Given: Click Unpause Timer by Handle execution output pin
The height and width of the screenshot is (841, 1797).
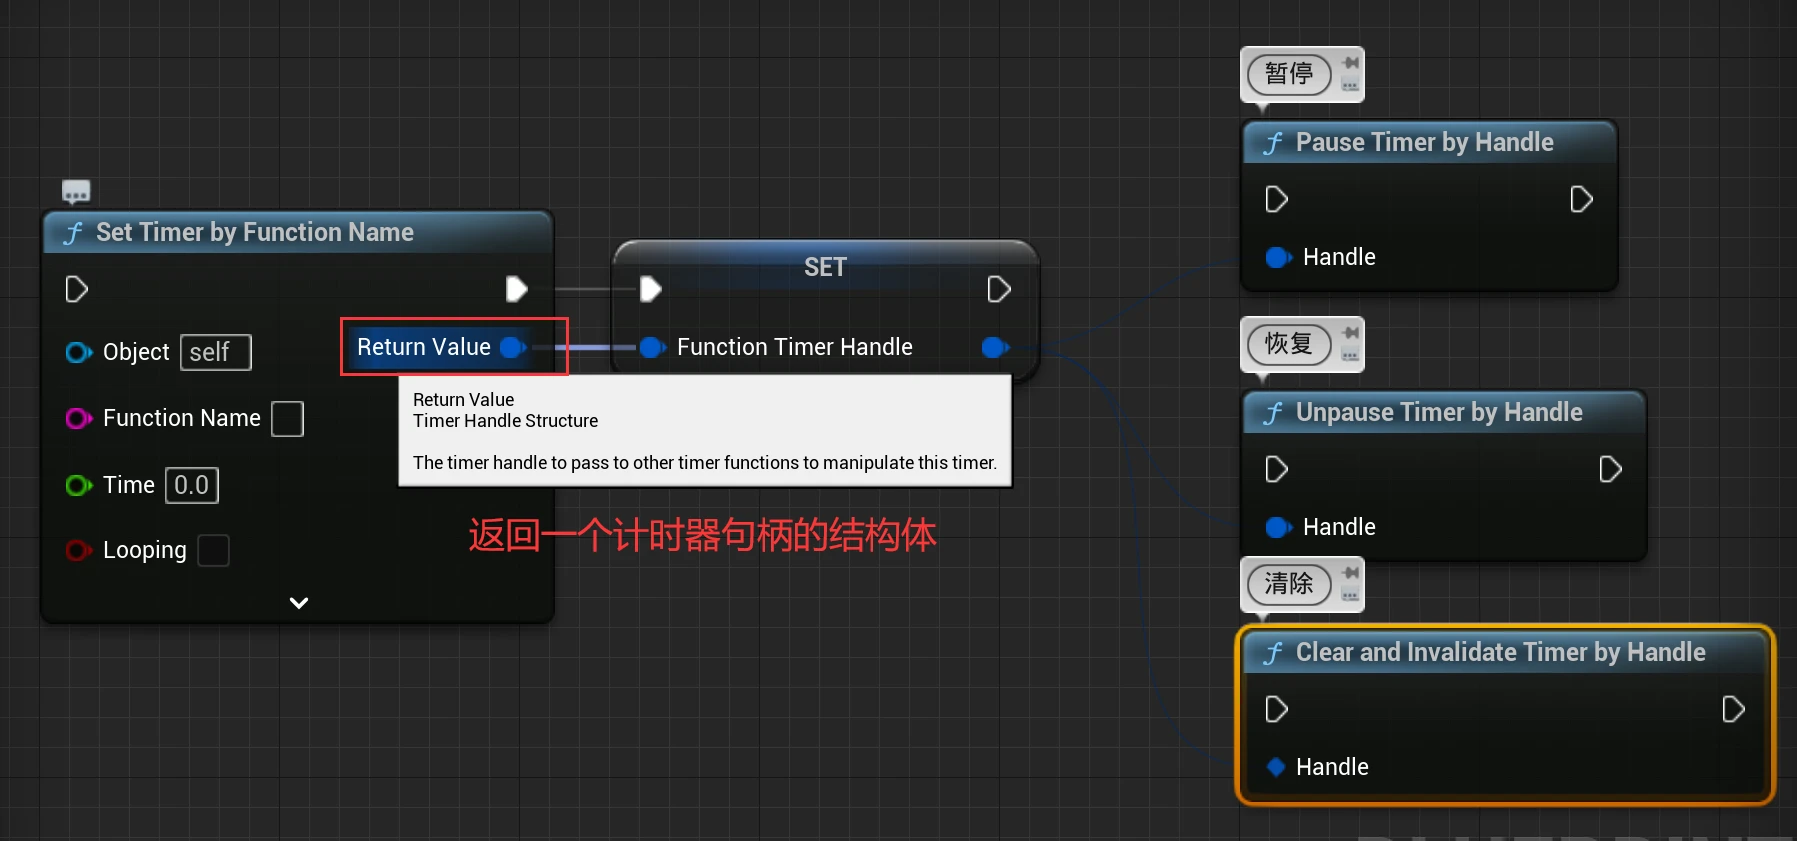Looking at the screenshot, I should click(x=1610, y=469).
